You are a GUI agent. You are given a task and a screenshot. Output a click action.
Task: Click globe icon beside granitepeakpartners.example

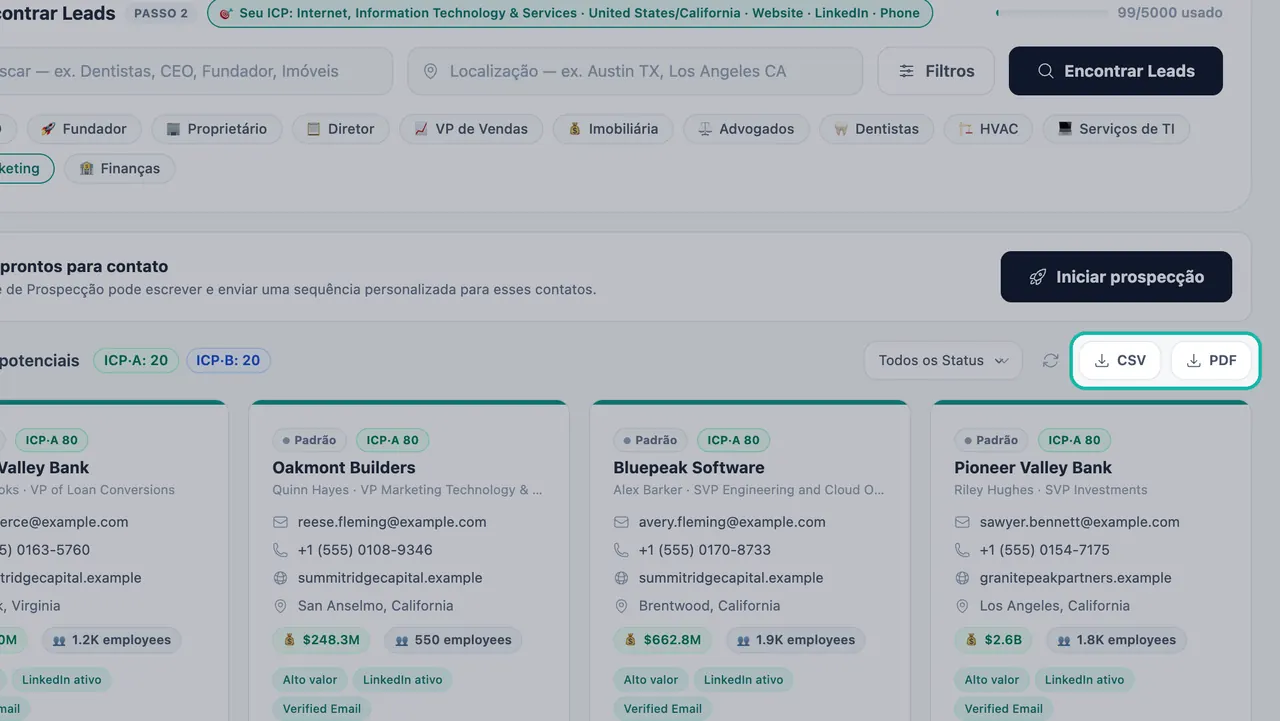click(x=962, y=578)
